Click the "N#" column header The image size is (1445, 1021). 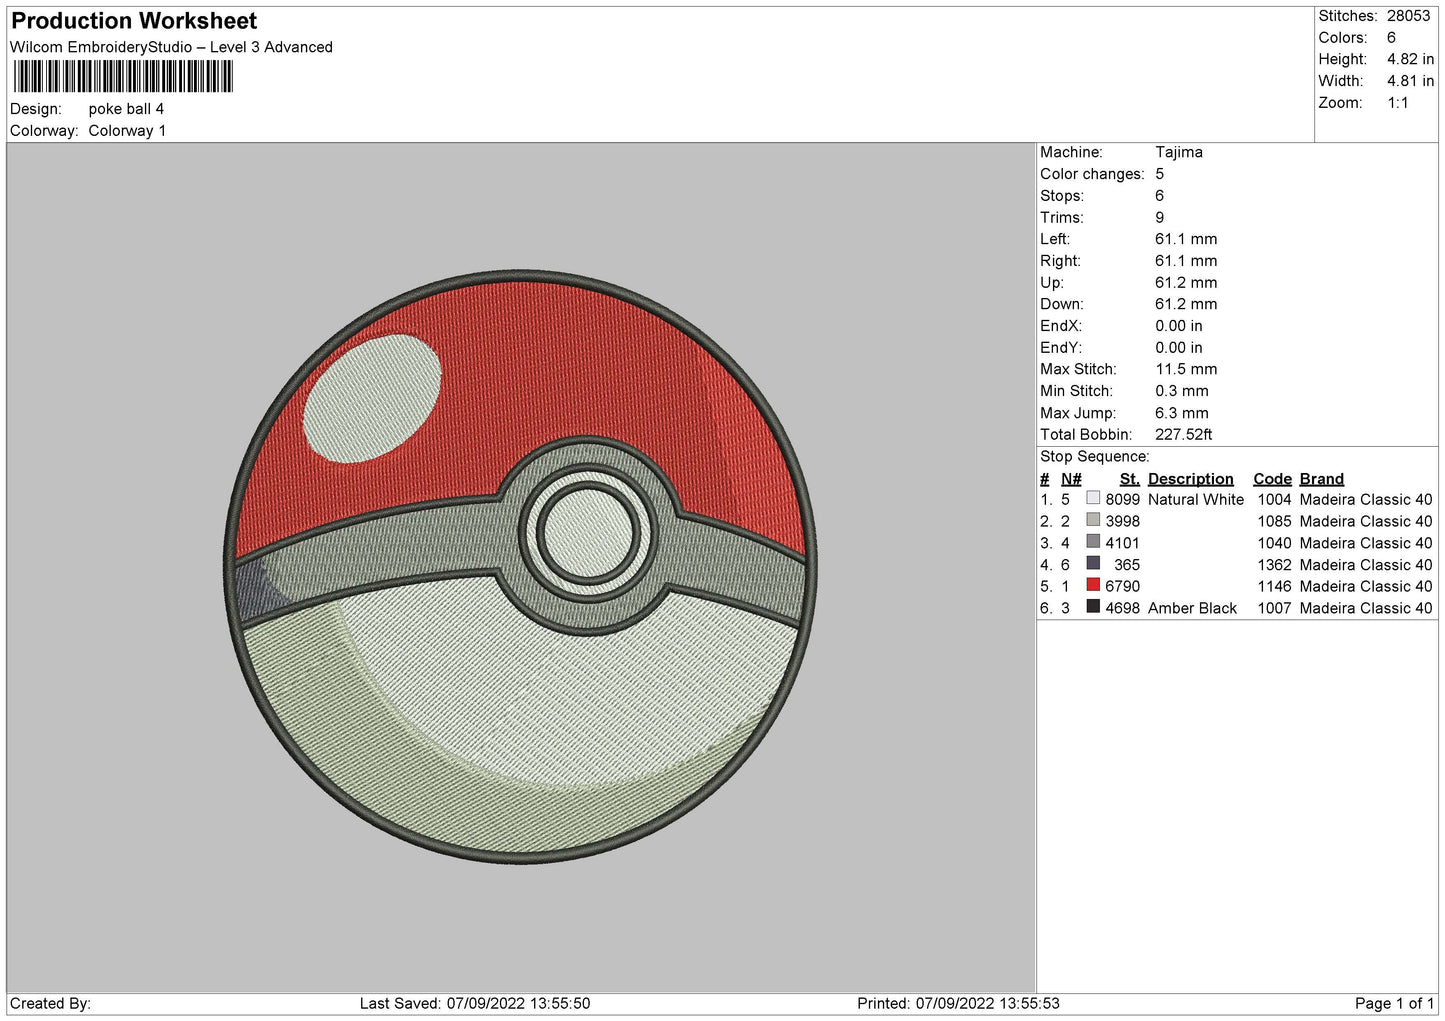click(x=1071, y=479)
